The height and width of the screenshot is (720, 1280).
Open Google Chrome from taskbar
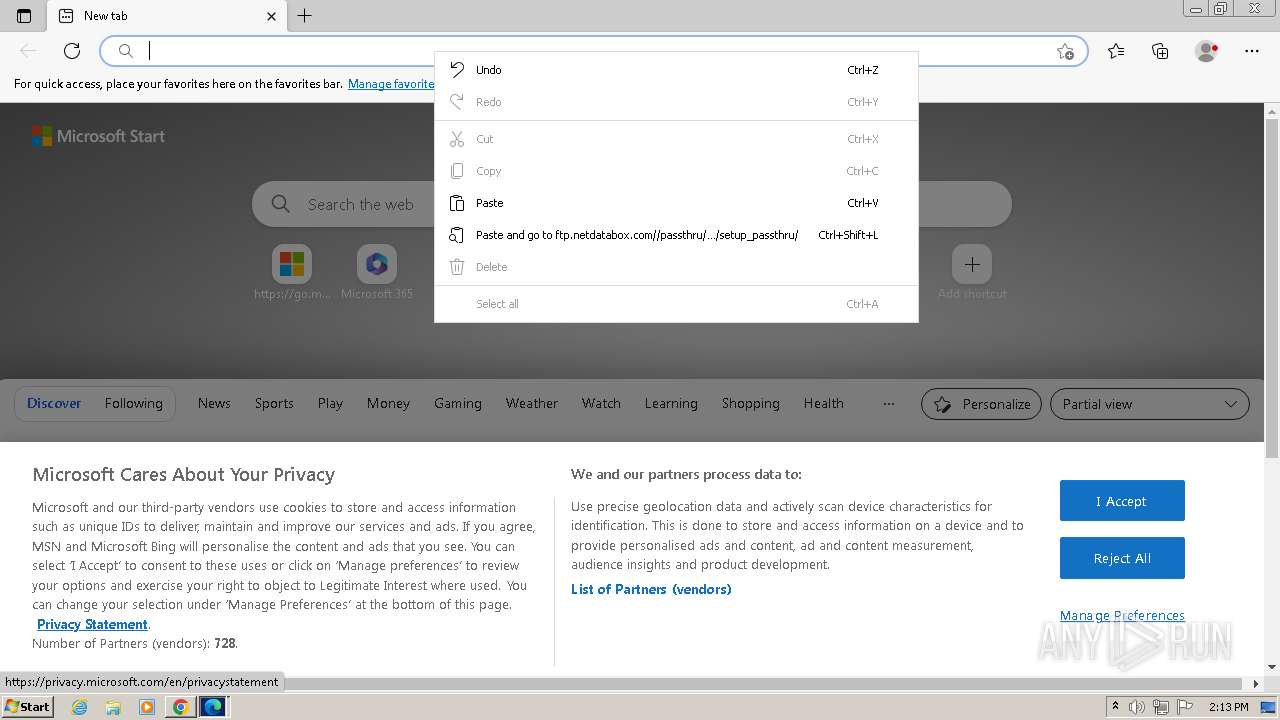[x=180, y=707]
